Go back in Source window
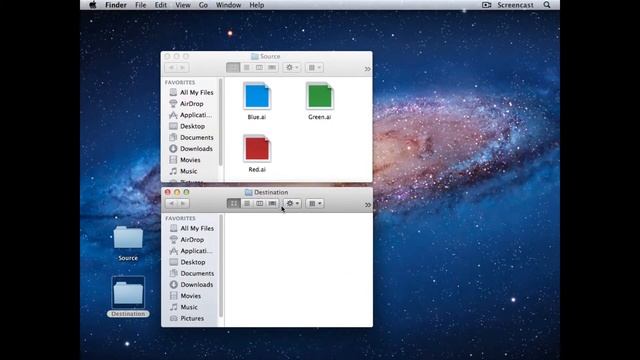Viewport: 640px width, 360px height. 171,67
